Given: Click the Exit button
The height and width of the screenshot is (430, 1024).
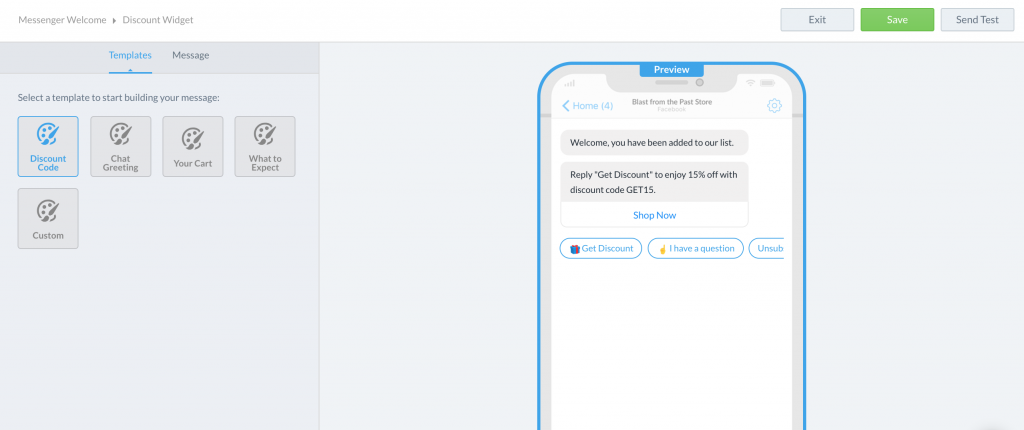Looking at the screenshot, I should [817, 20].
